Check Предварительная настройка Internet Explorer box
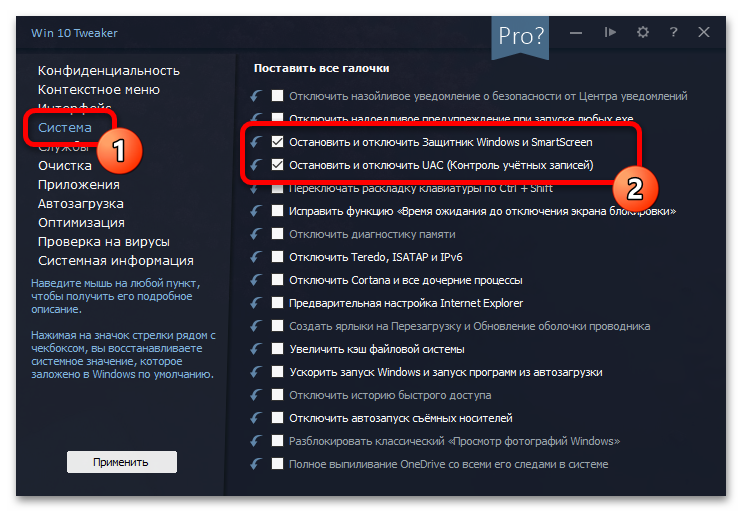The width and height of the screenshot is (742, 512). click(x=277, y=302)
